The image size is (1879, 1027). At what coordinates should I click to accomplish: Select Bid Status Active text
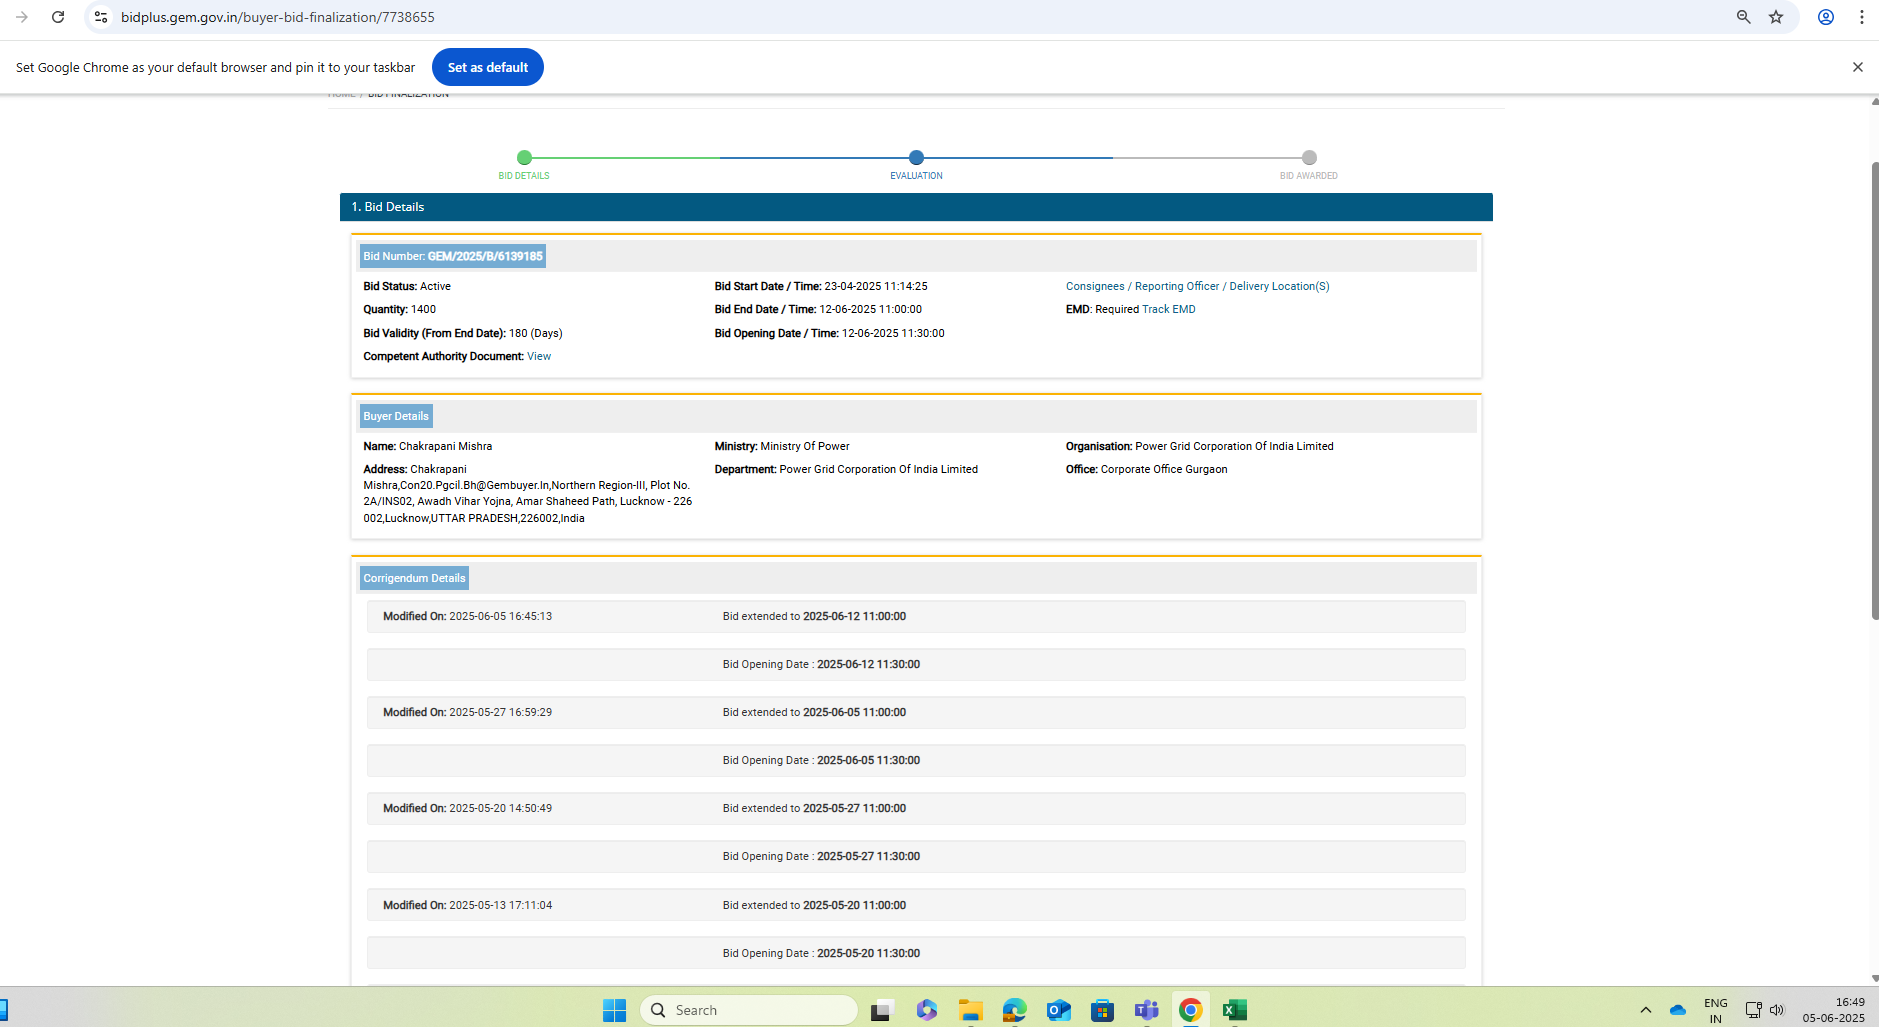[407, 286]
